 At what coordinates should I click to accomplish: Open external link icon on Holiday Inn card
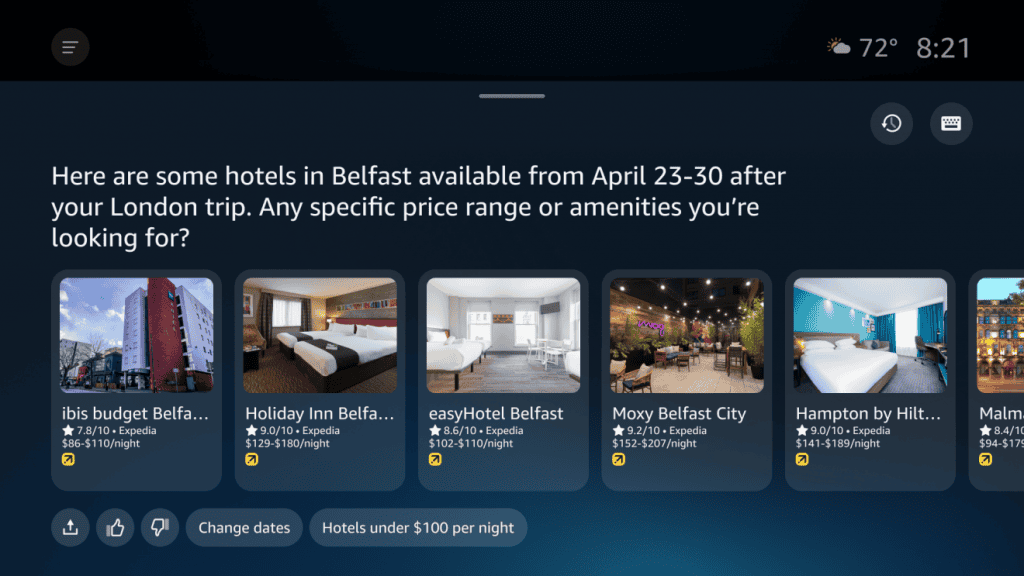[x=252, y=460]
